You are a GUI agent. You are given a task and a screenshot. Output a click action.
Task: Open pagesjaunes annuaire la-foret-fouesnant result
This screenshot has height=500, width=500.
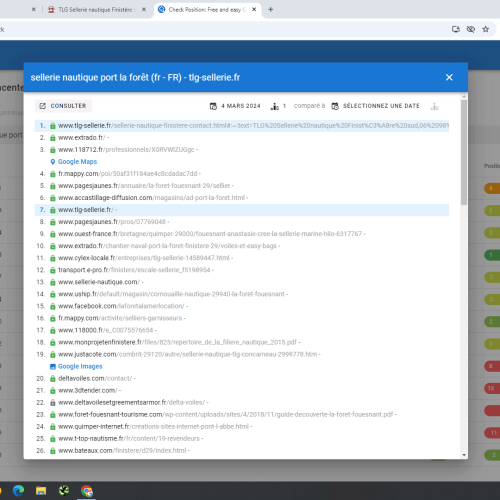click(x=144, y=186)
